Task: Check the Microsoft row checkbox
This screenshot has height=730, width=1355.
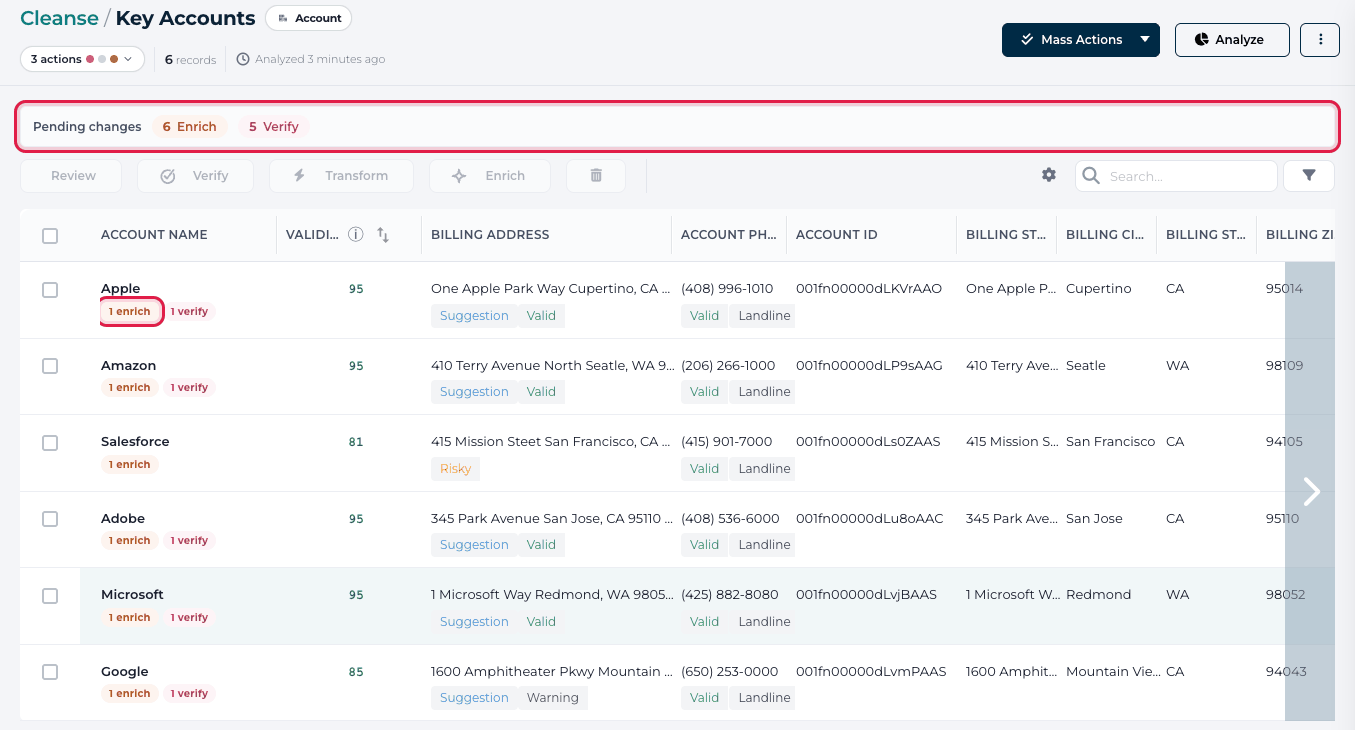Action: (x=50, y=596)
